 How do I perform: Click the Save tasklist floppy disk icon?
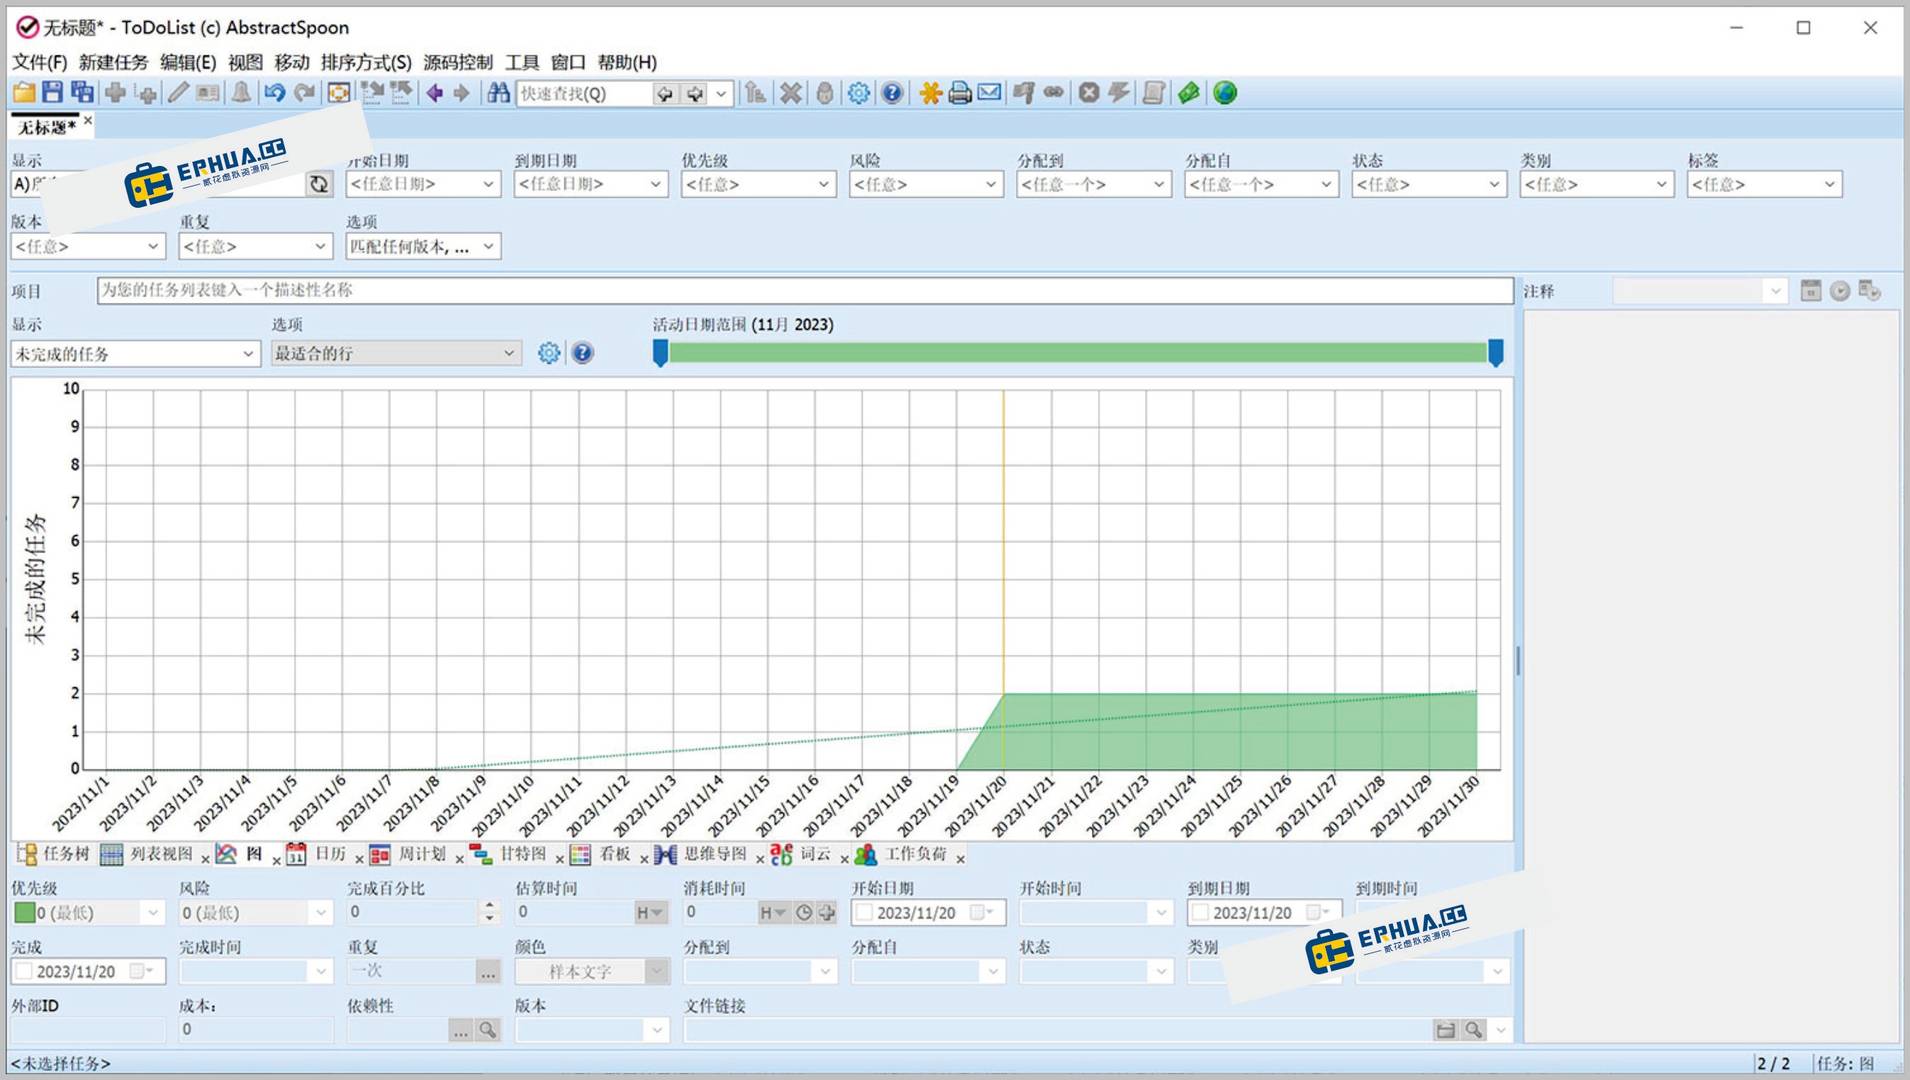pos(52,93)
